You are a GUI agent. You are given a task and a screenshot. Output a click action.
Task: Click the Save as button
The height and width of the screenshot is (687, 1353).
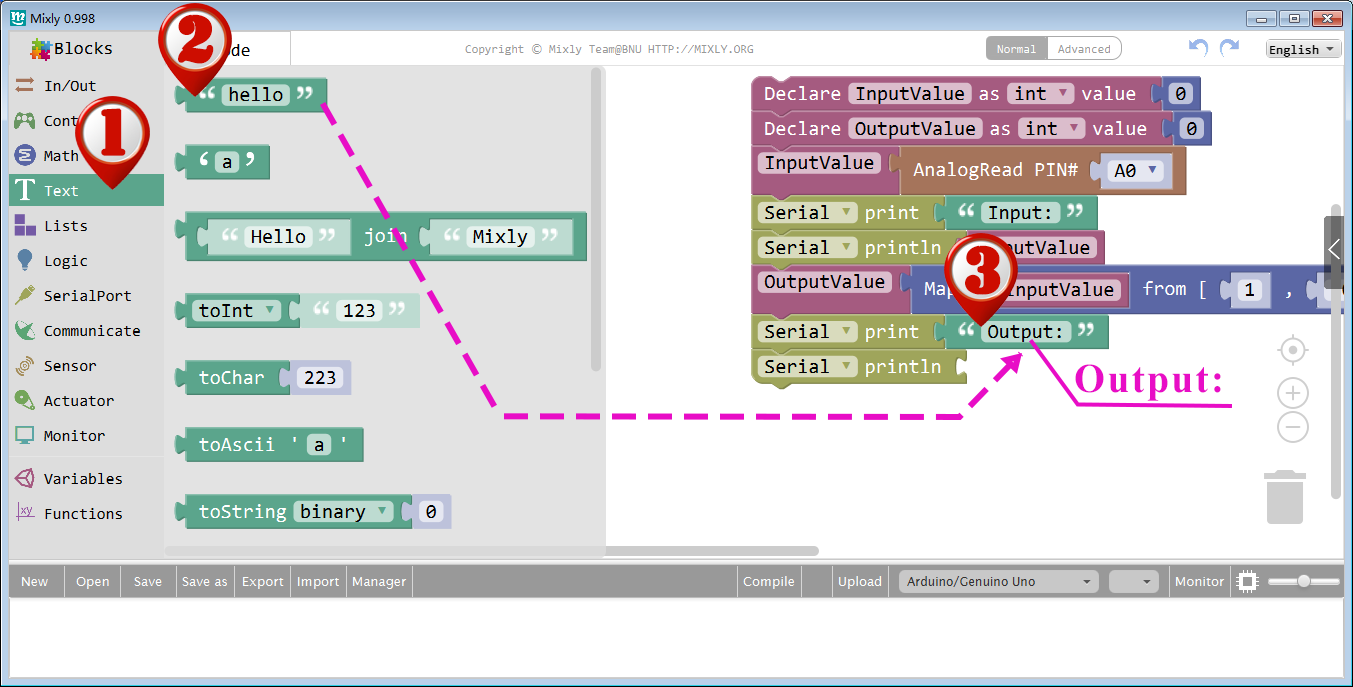205,581
